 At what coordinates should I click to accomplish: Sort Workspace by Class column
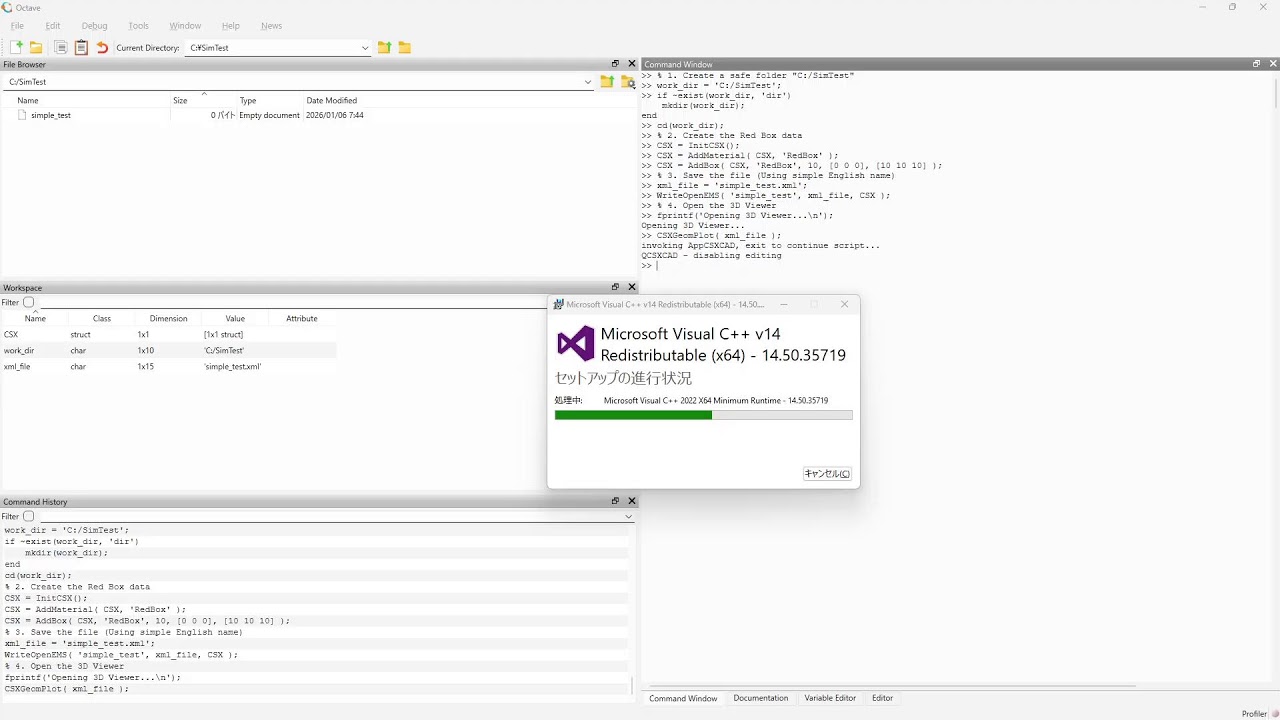(102, 318)
